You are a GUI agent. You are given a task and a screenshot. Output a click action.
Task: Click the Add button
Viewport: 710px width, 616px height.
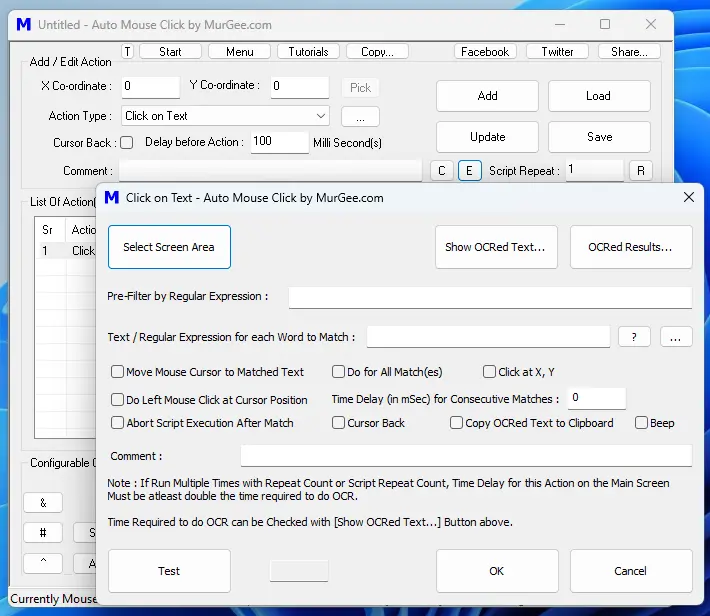(487, 96)
